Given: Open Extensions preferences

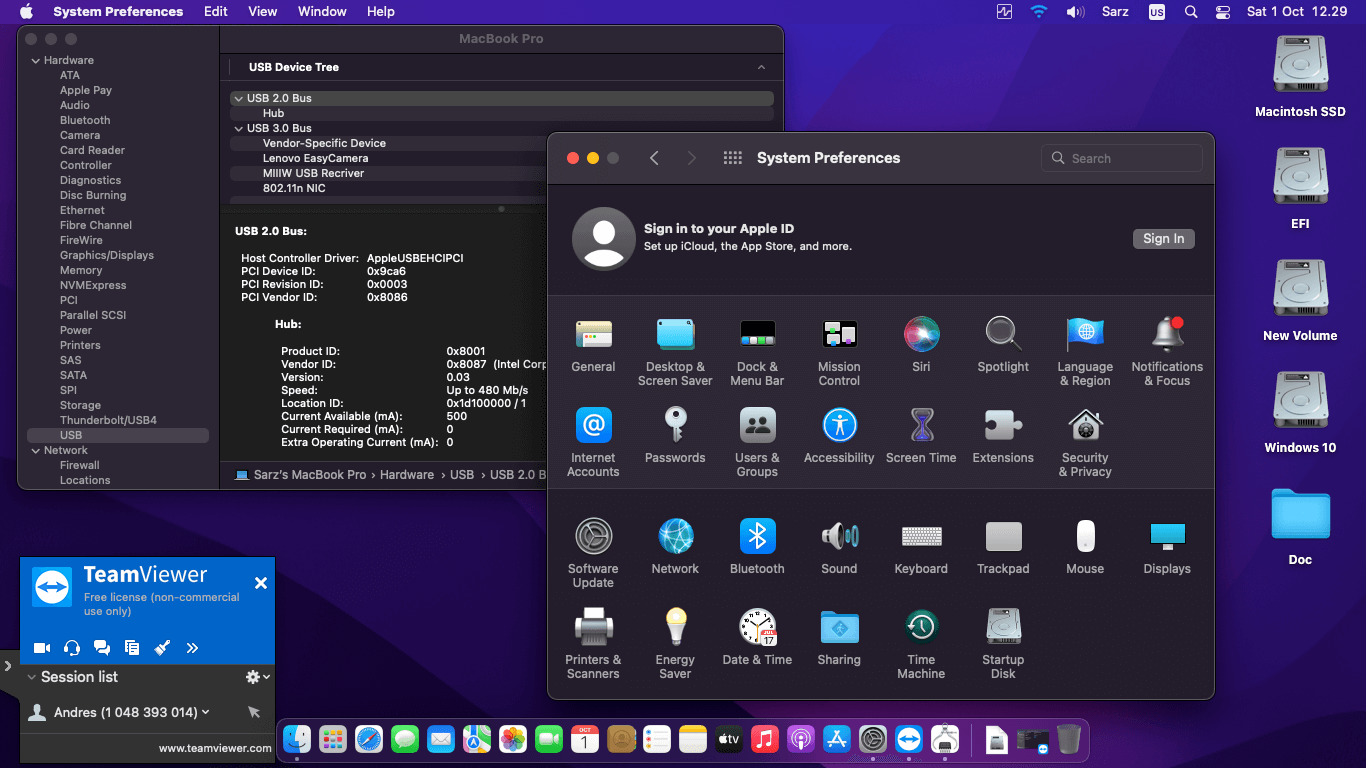Looking at the screenshot, I should (x=1003, y=435).
